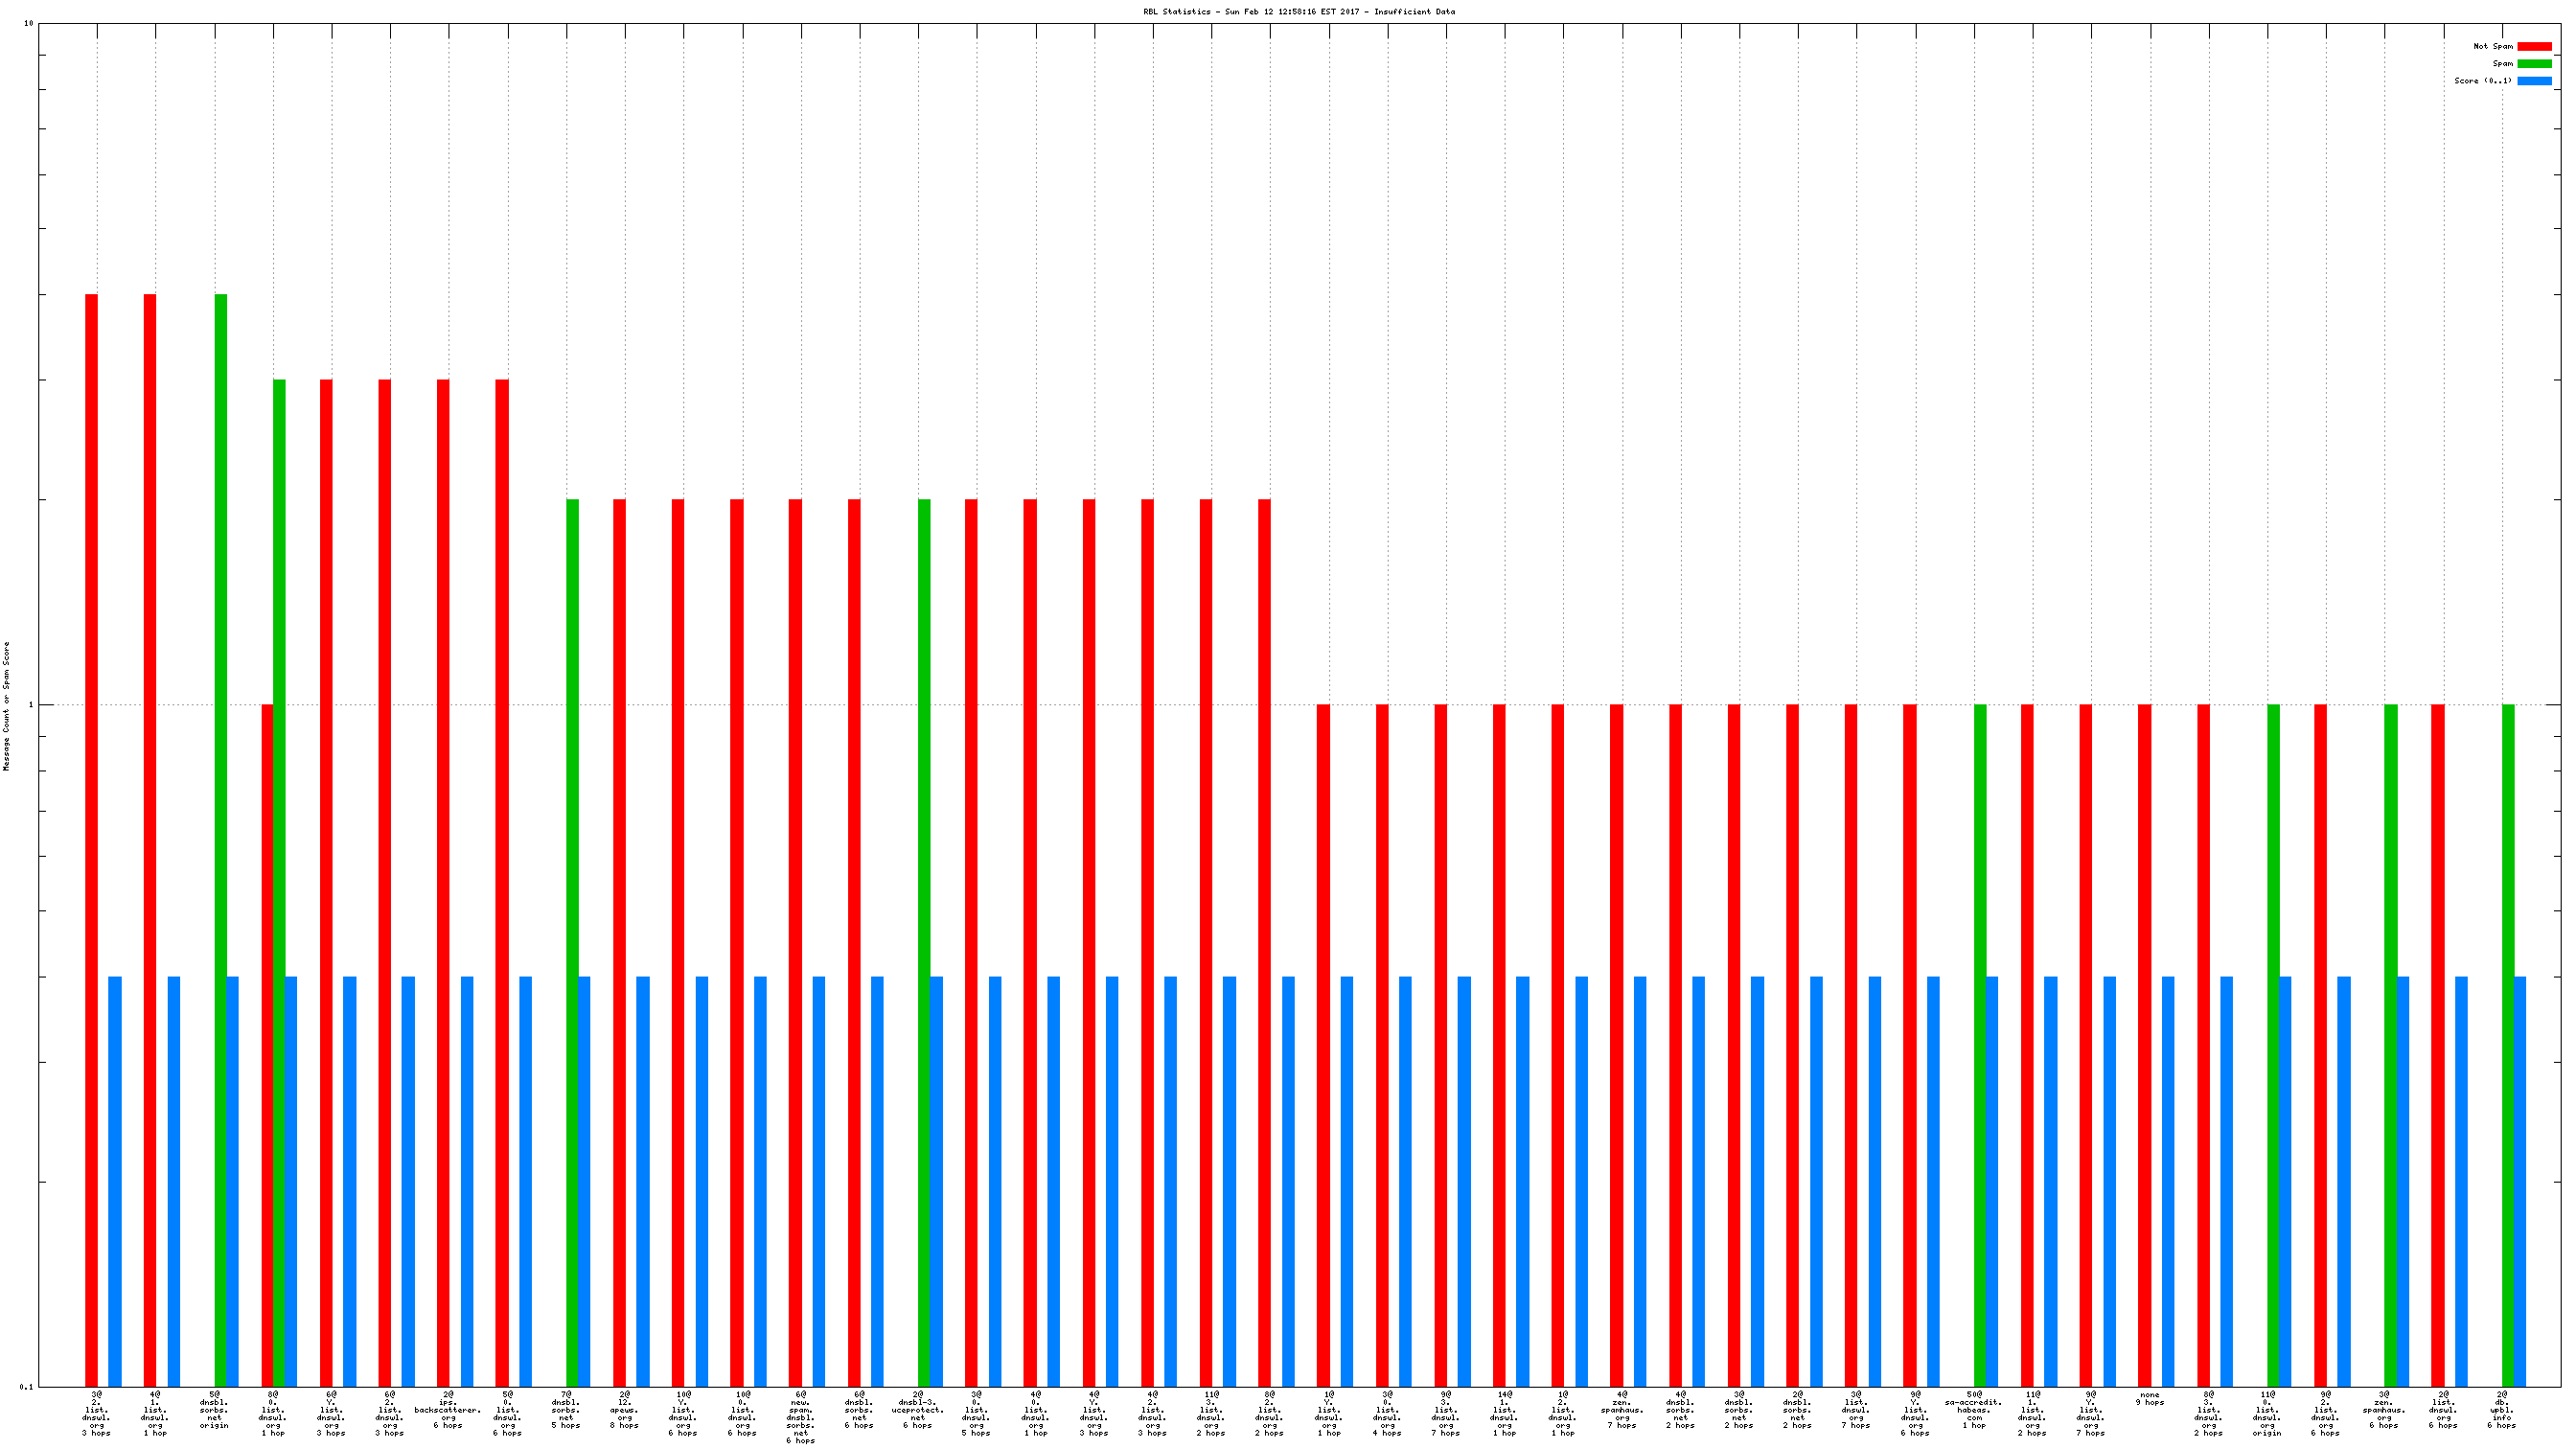
Task: Click the green bar above dnsbl.sorbs.net 5 hops
Action: (572, 900)
